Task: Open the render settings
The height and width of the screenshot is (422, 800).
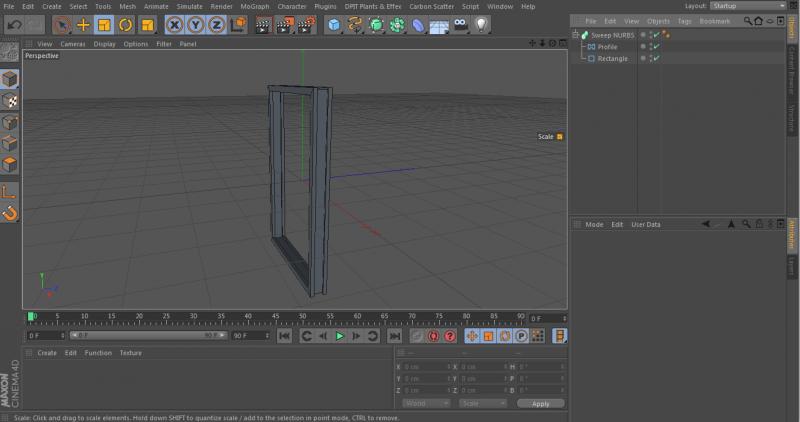Action: click(306, 24)
